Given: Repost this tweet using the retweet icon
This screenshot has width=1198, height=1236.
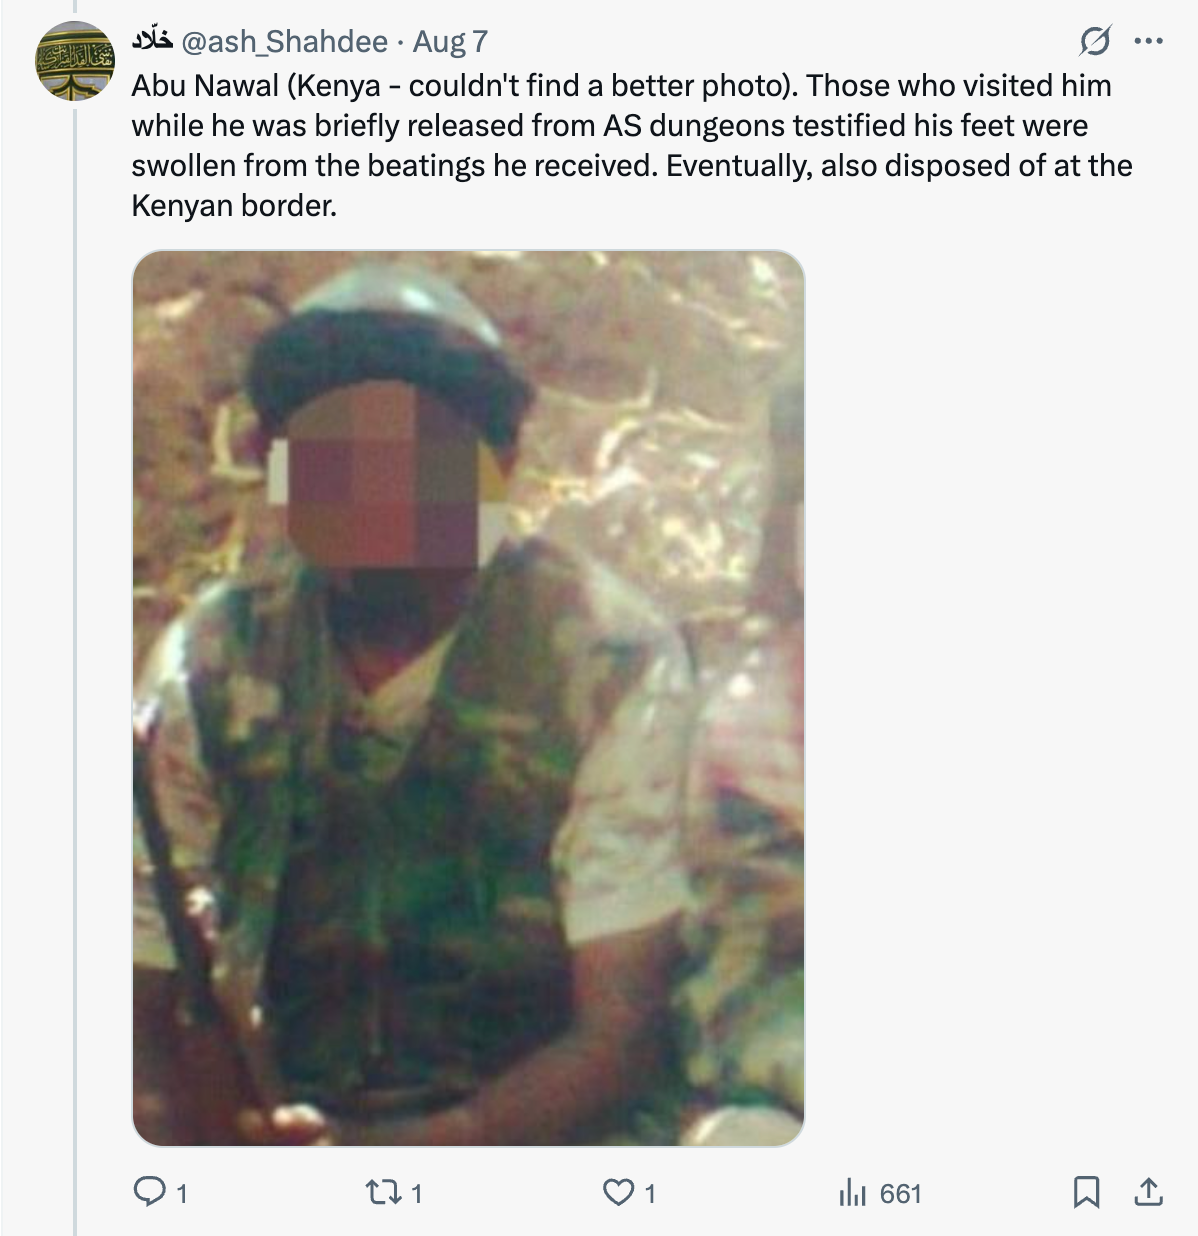Looking at the screenshot, I should point(381,1191).
